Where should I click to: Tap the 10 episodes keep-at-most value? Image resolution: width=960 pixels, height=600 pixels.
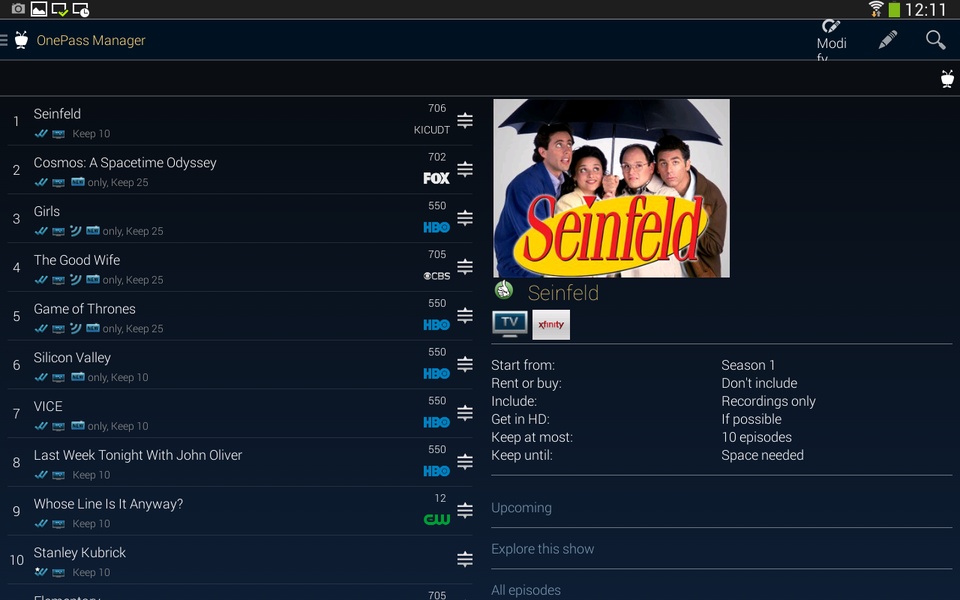tap(757, 437)
